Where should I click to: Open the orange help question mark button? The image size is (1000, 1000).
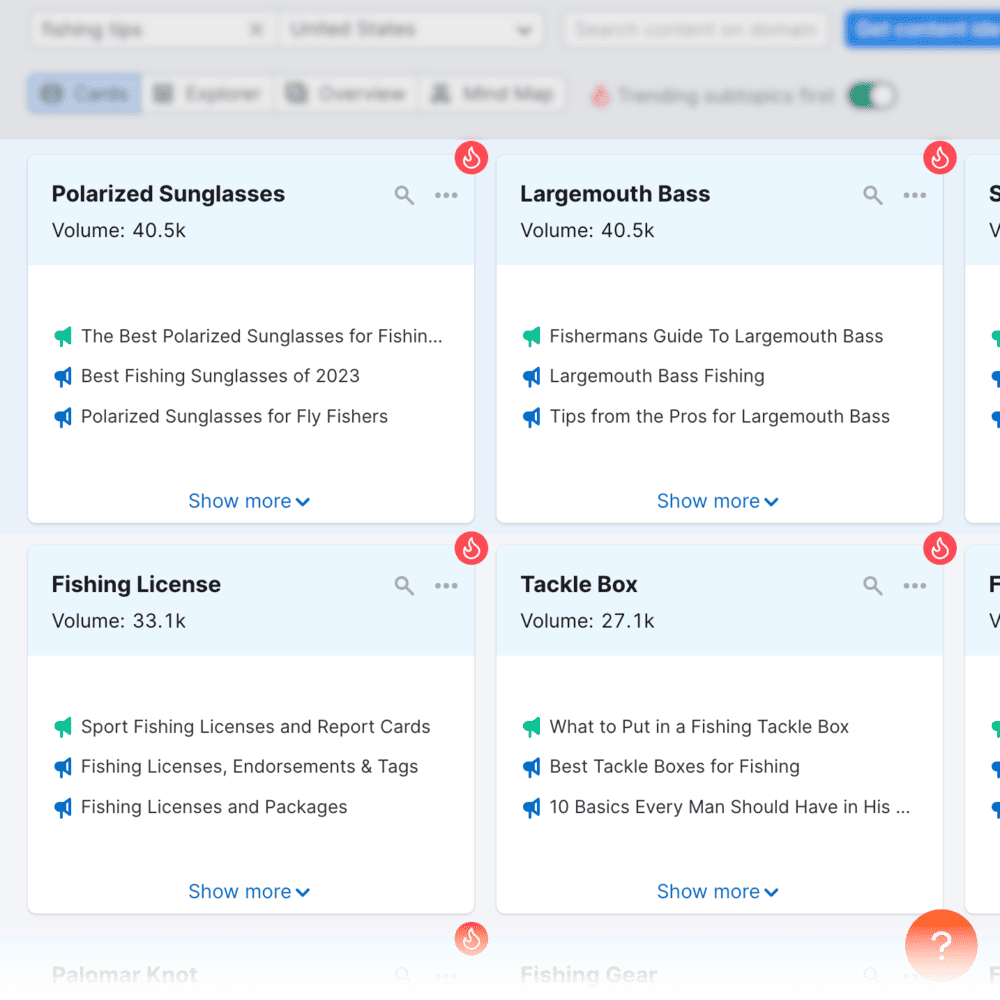point(941,945)
